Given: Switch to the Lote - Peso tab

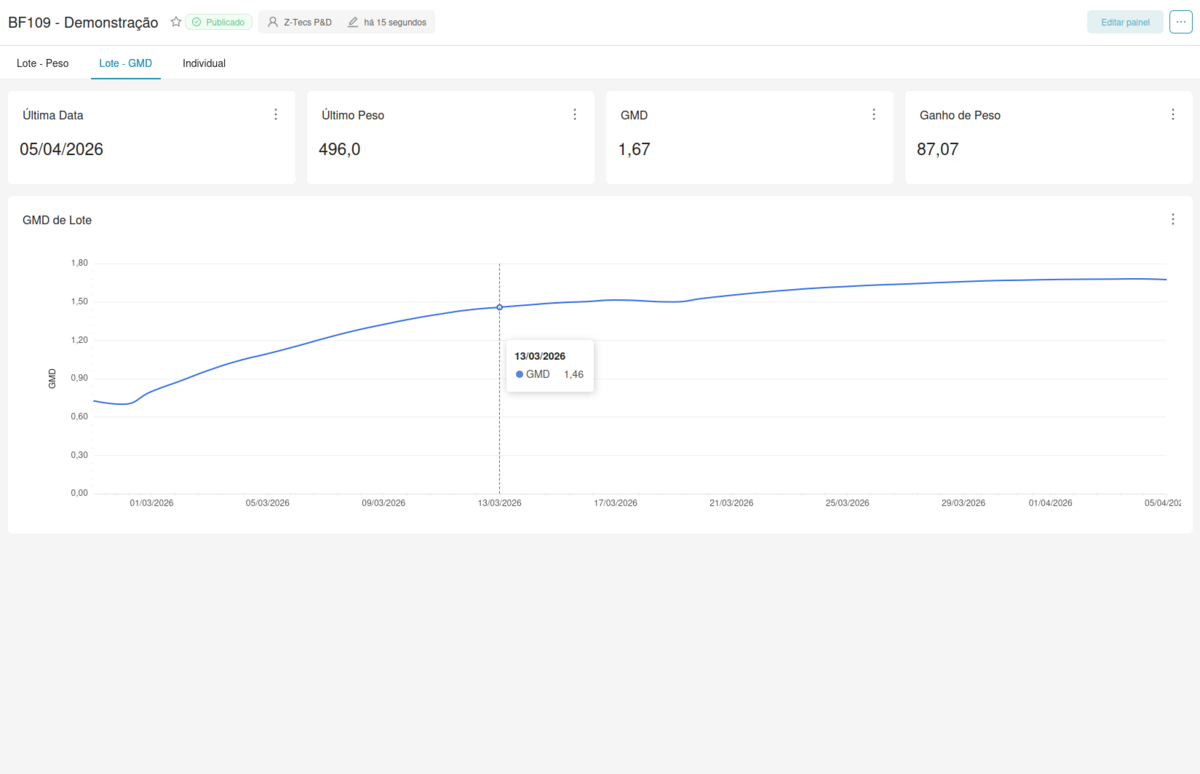Looking at the screenshot, I should pyautogui.click(x=42, y=63).
